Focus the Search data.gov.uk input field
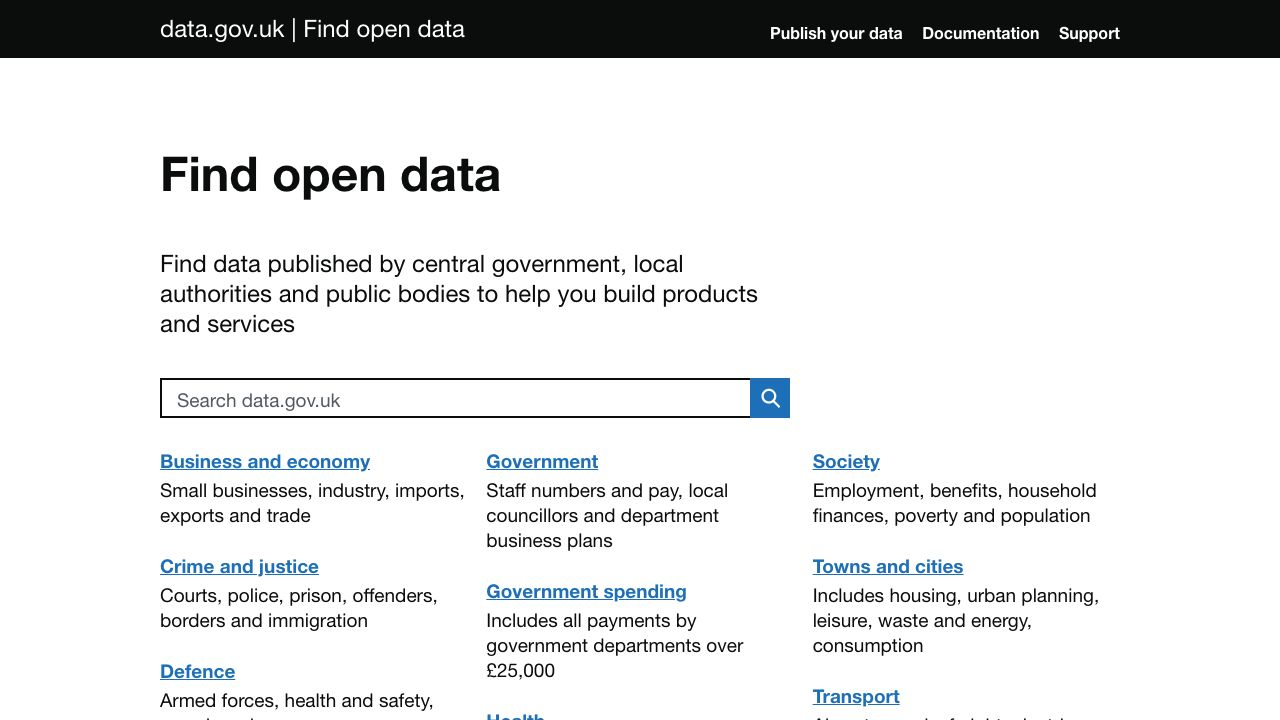1280x720 pixels. click(455, 399)
